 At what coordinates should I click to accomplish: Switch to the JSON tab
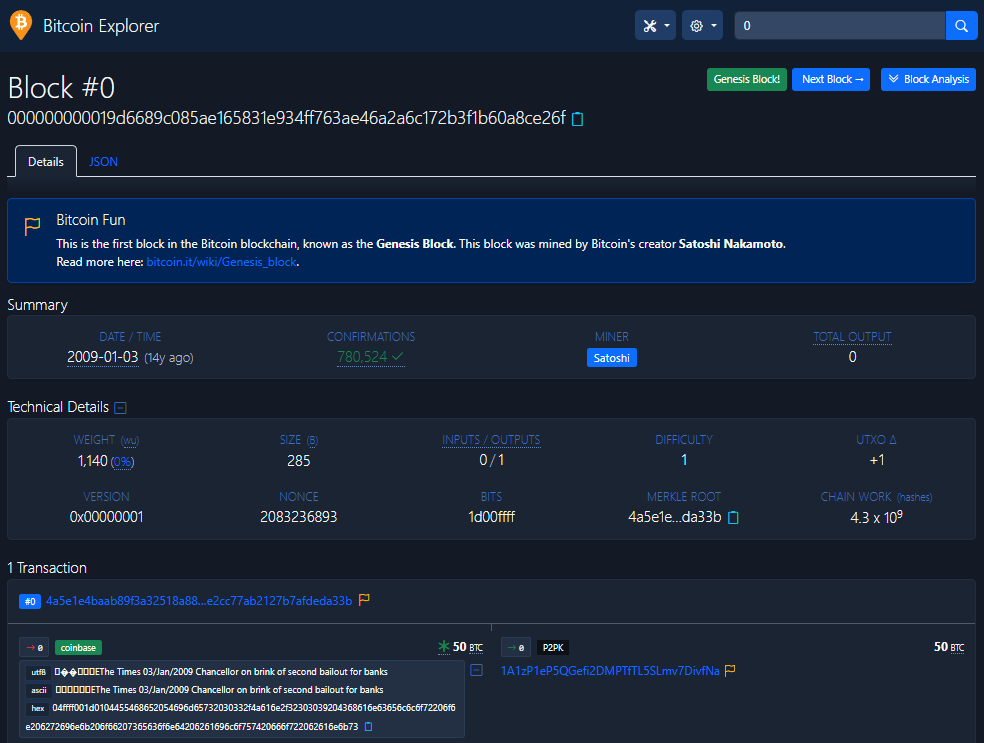click(x=103, y=161)
